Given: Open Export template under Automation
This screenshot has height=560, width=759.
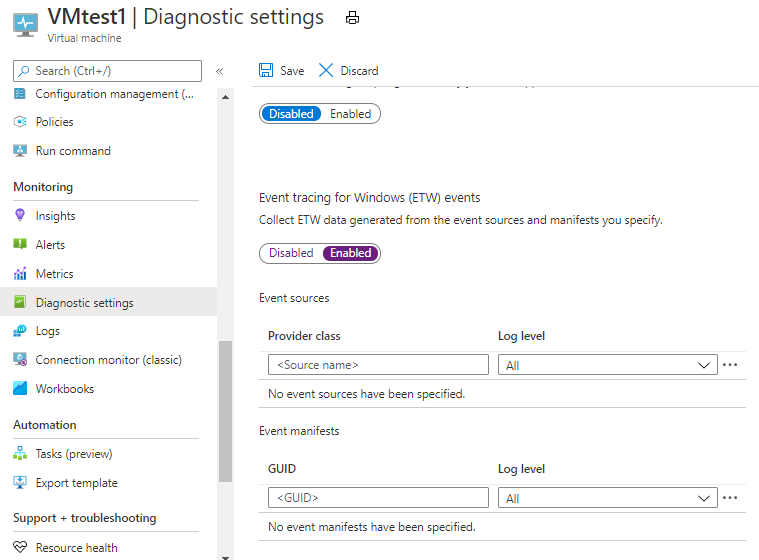Looking at the screenshot, I should [x=76, y=483].
